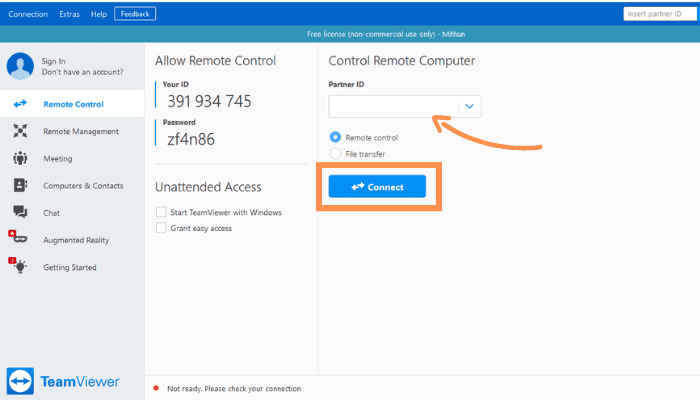Viewport: 700px width, 400px height.
Task: Click the Insert partner ID box in title bar
Action: (x=660, y=14)
